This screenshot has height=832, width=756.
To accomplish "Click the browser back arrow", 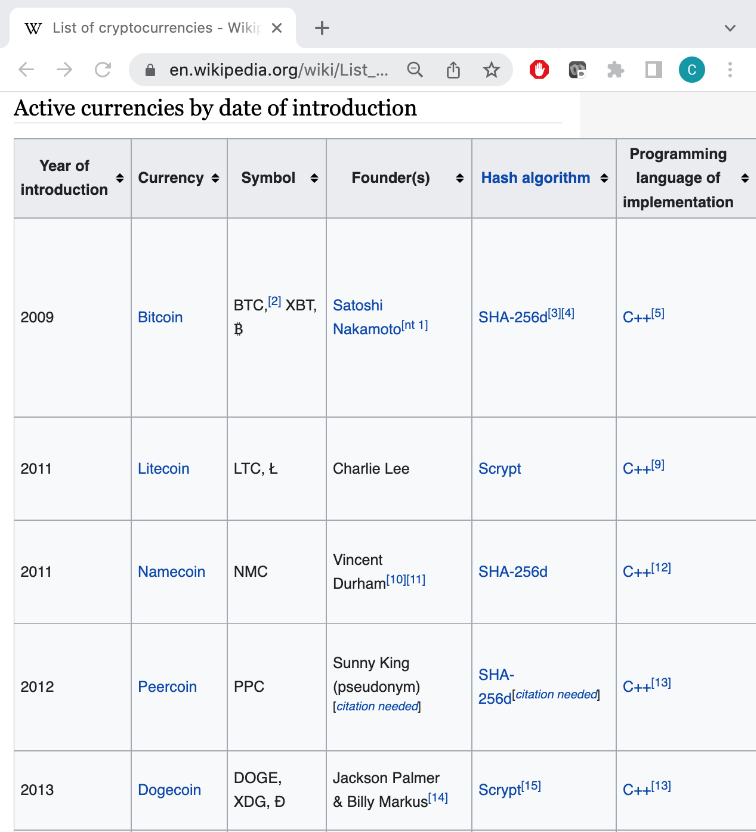I will tap(26, 70).
